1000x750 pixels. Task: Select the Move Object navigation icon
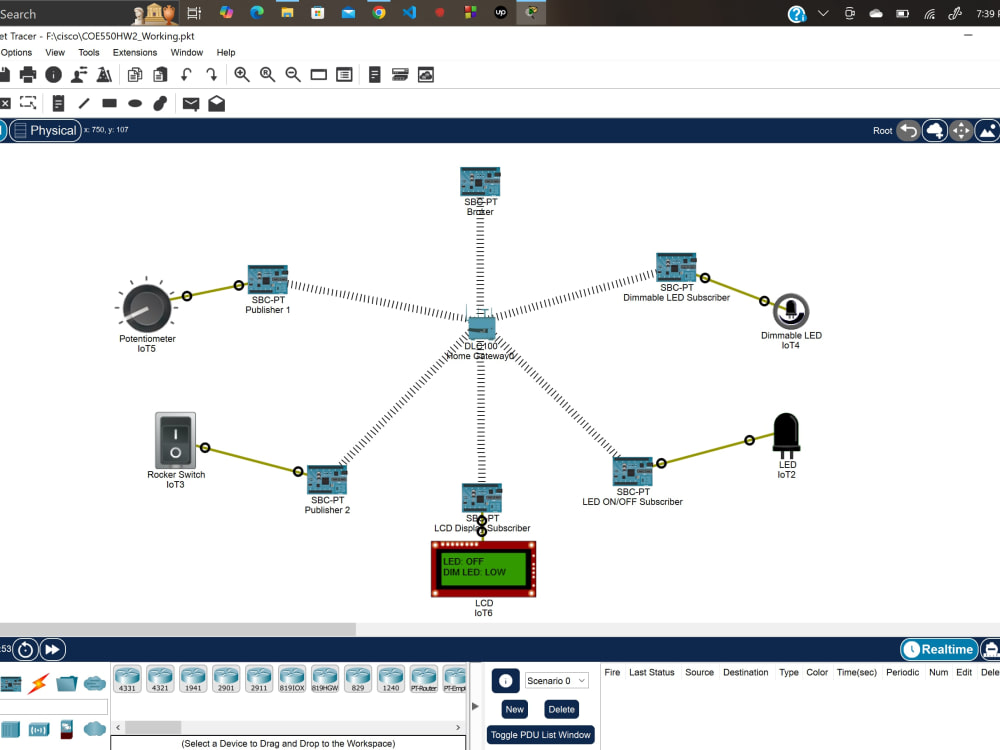[960, 130]
